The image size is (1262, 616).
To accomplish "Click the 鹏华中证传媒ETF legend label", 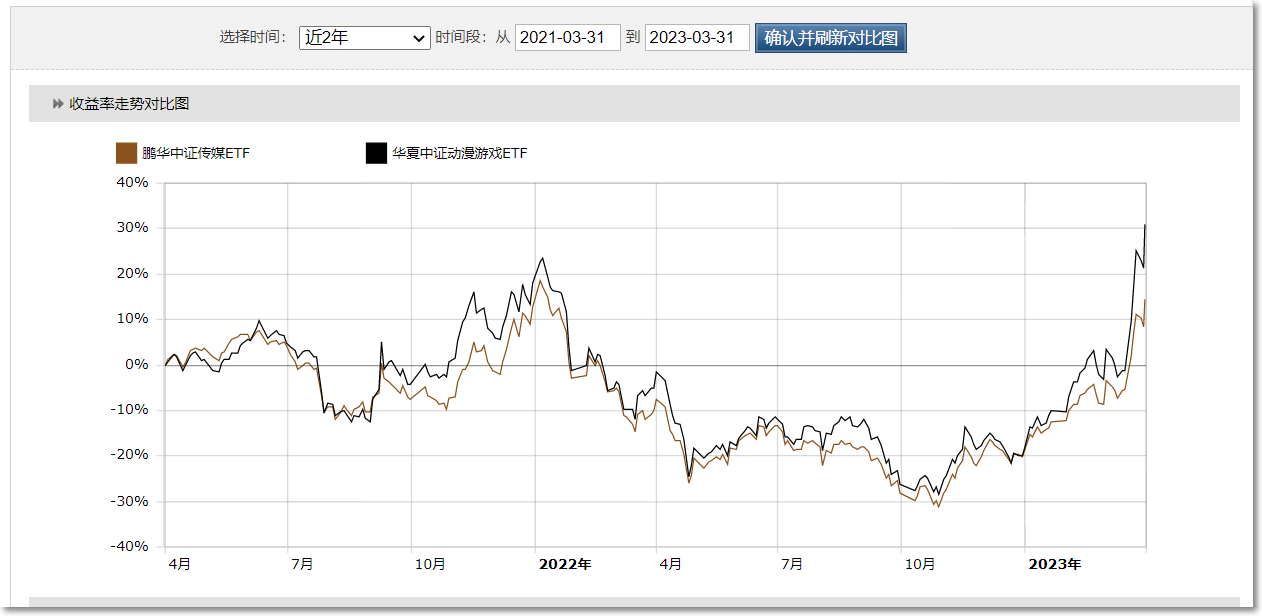I will coord(195,153).
